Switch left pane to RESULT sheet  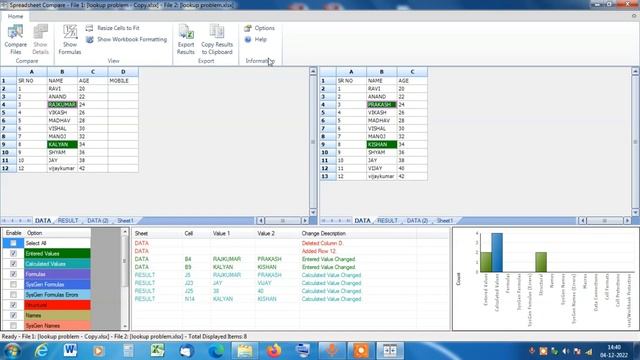pos(68,220)
